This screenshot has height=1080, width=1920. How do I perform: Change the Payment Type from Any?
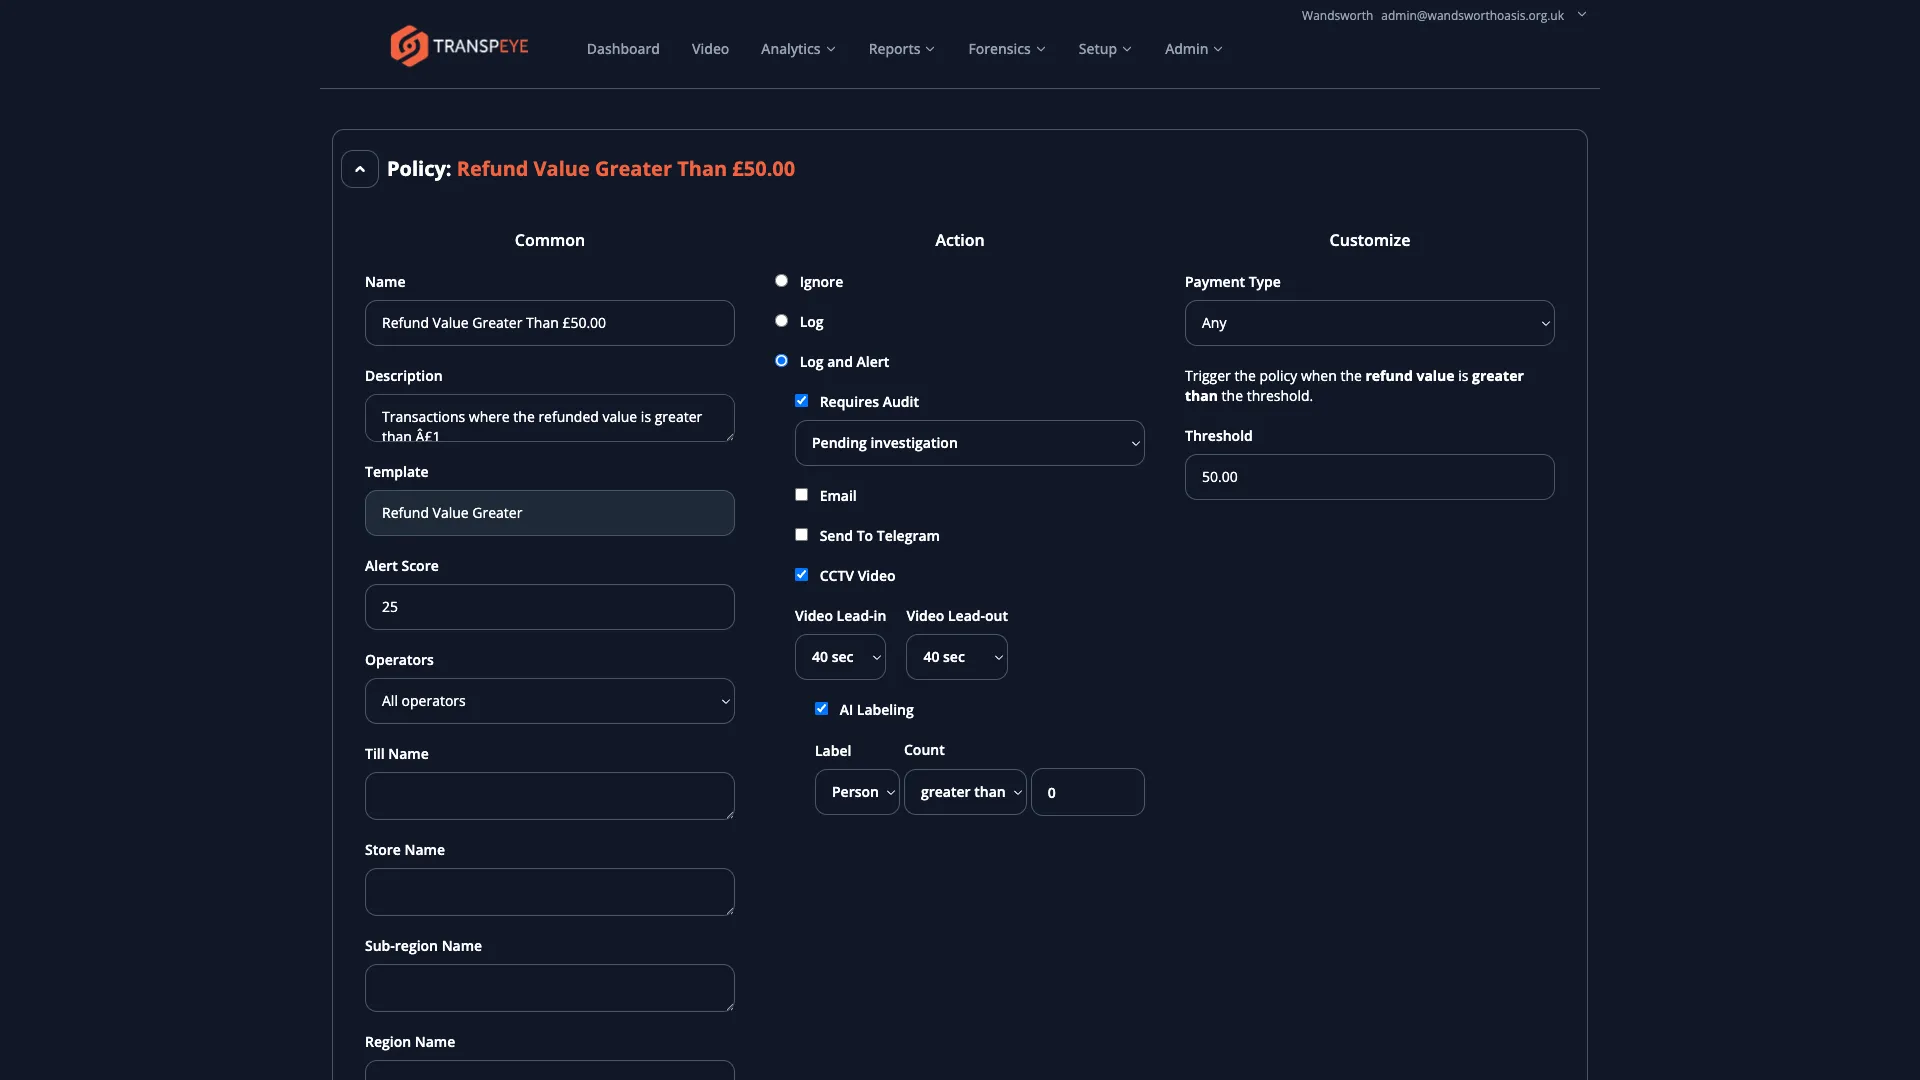click(1369, 322)
